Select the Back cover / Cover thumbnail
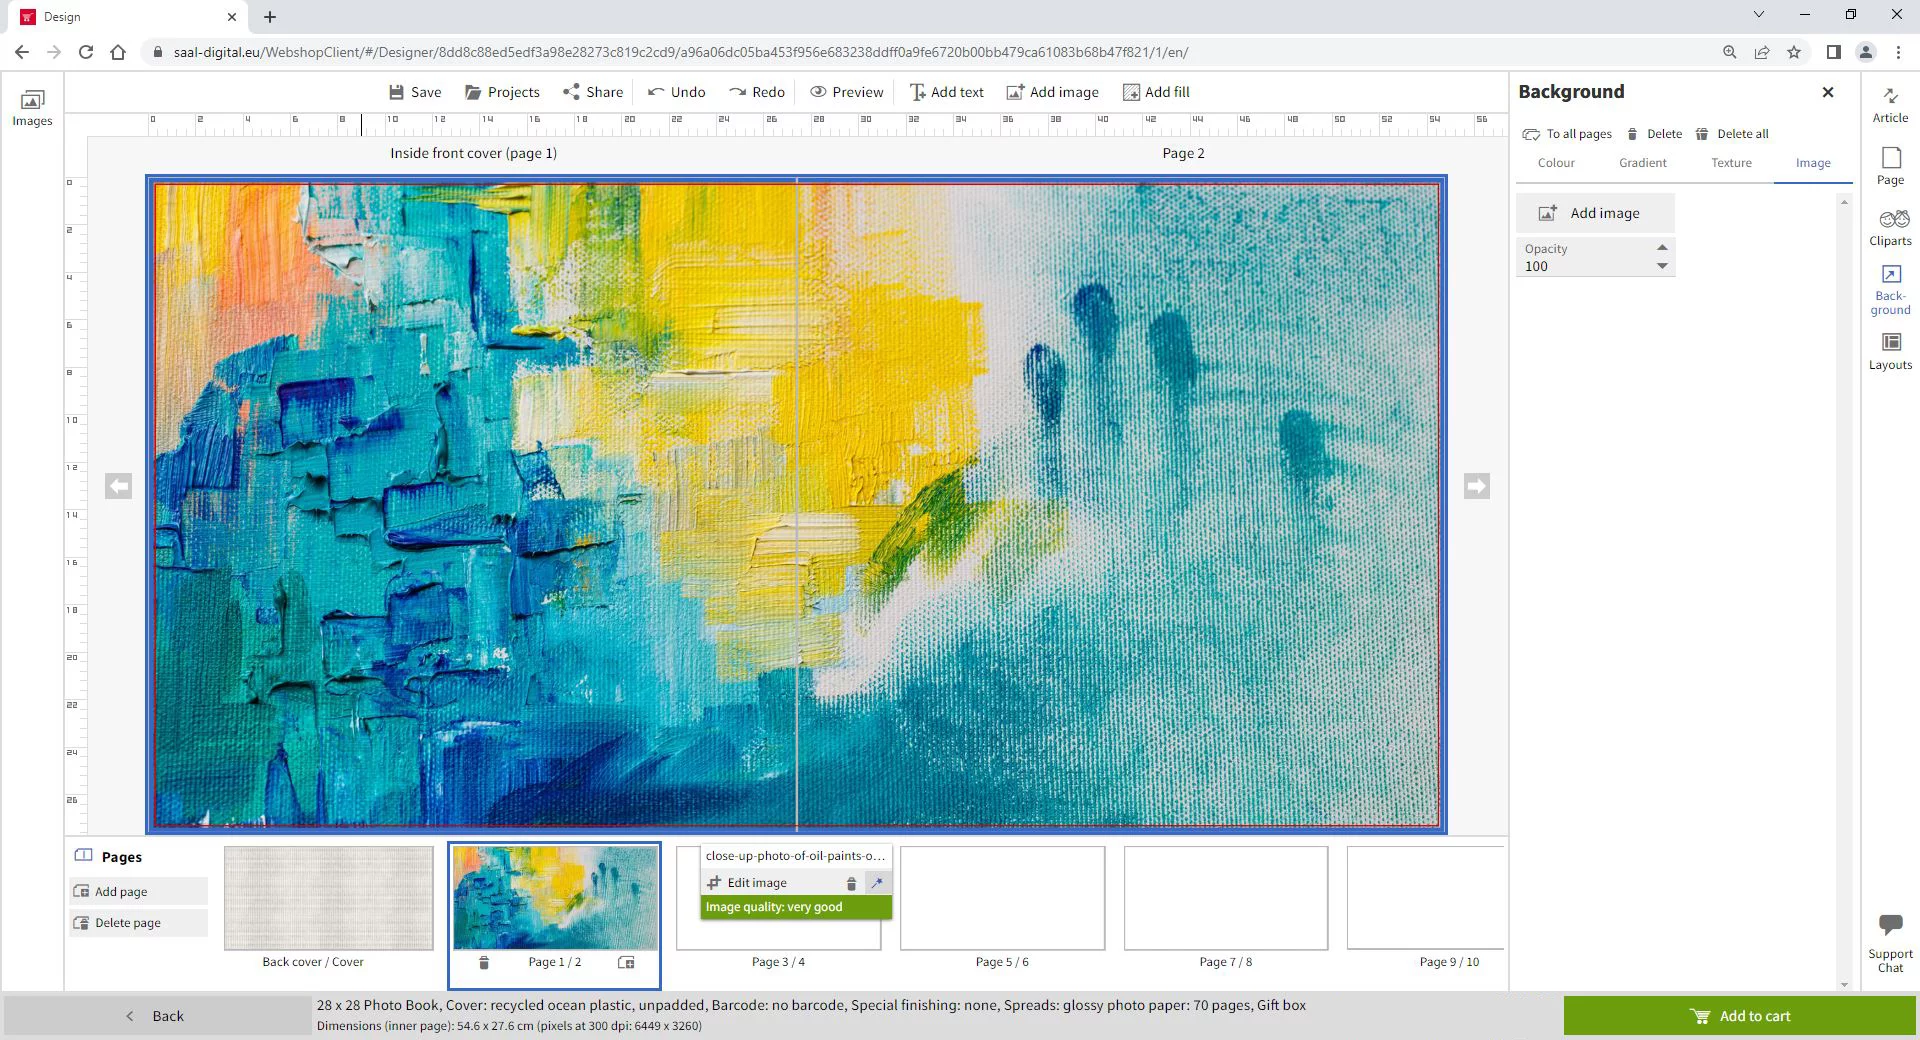This screenshot has width=1920, height=1040. (328, 898)
